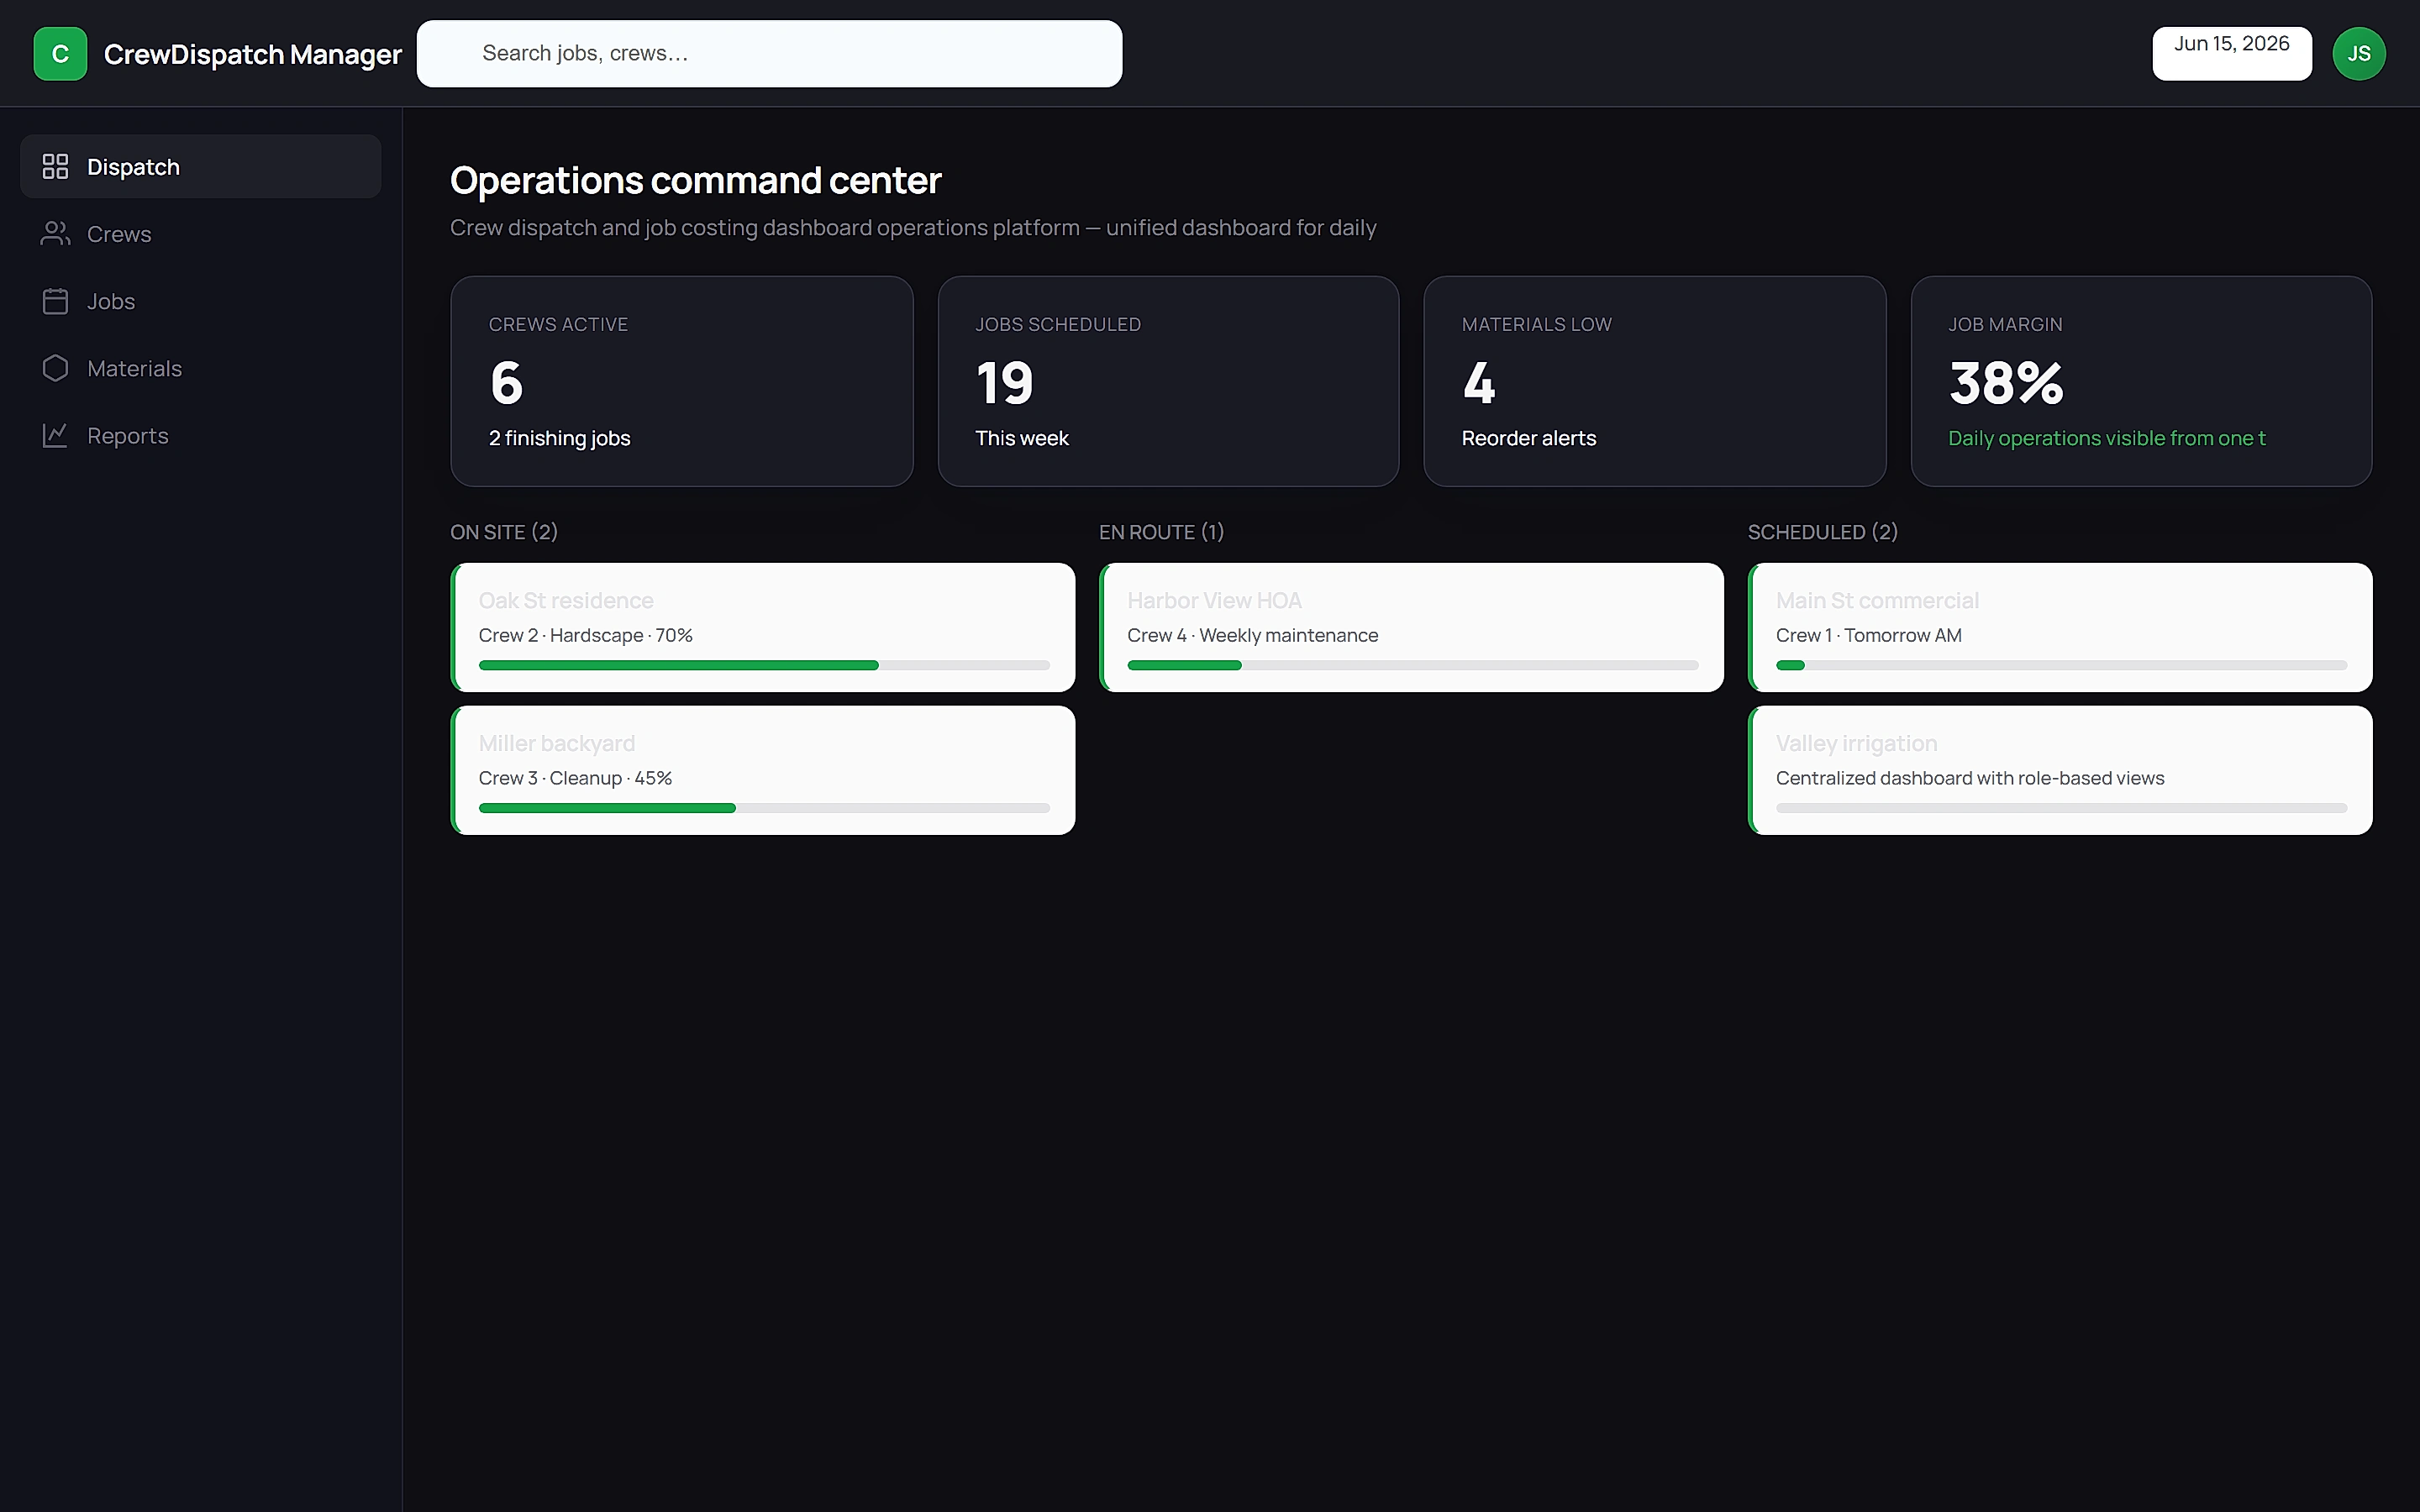Click the number 19 under Jobs Scheduled
This screenshot has height=1512, width=2420.
point(1004,383)
